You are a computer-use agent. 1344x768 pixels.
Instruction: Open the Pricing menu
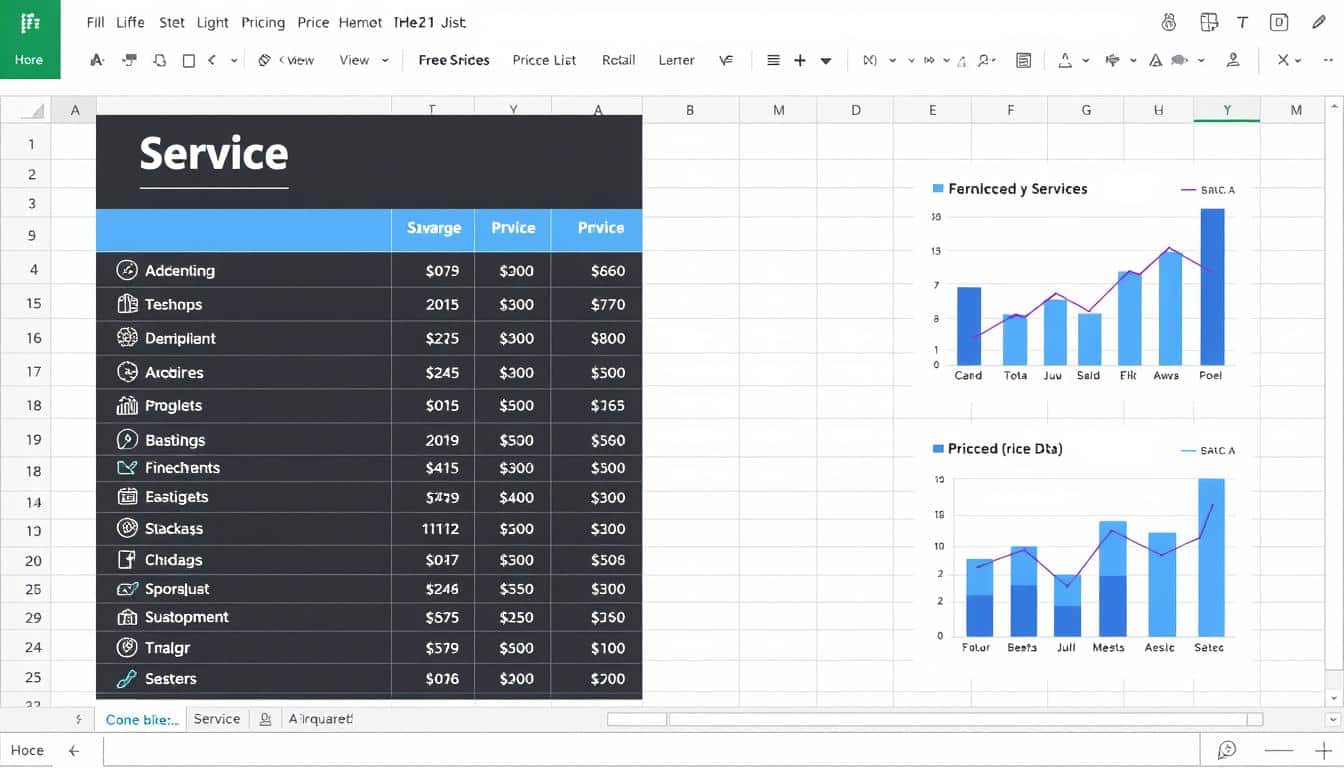[263, 22]
